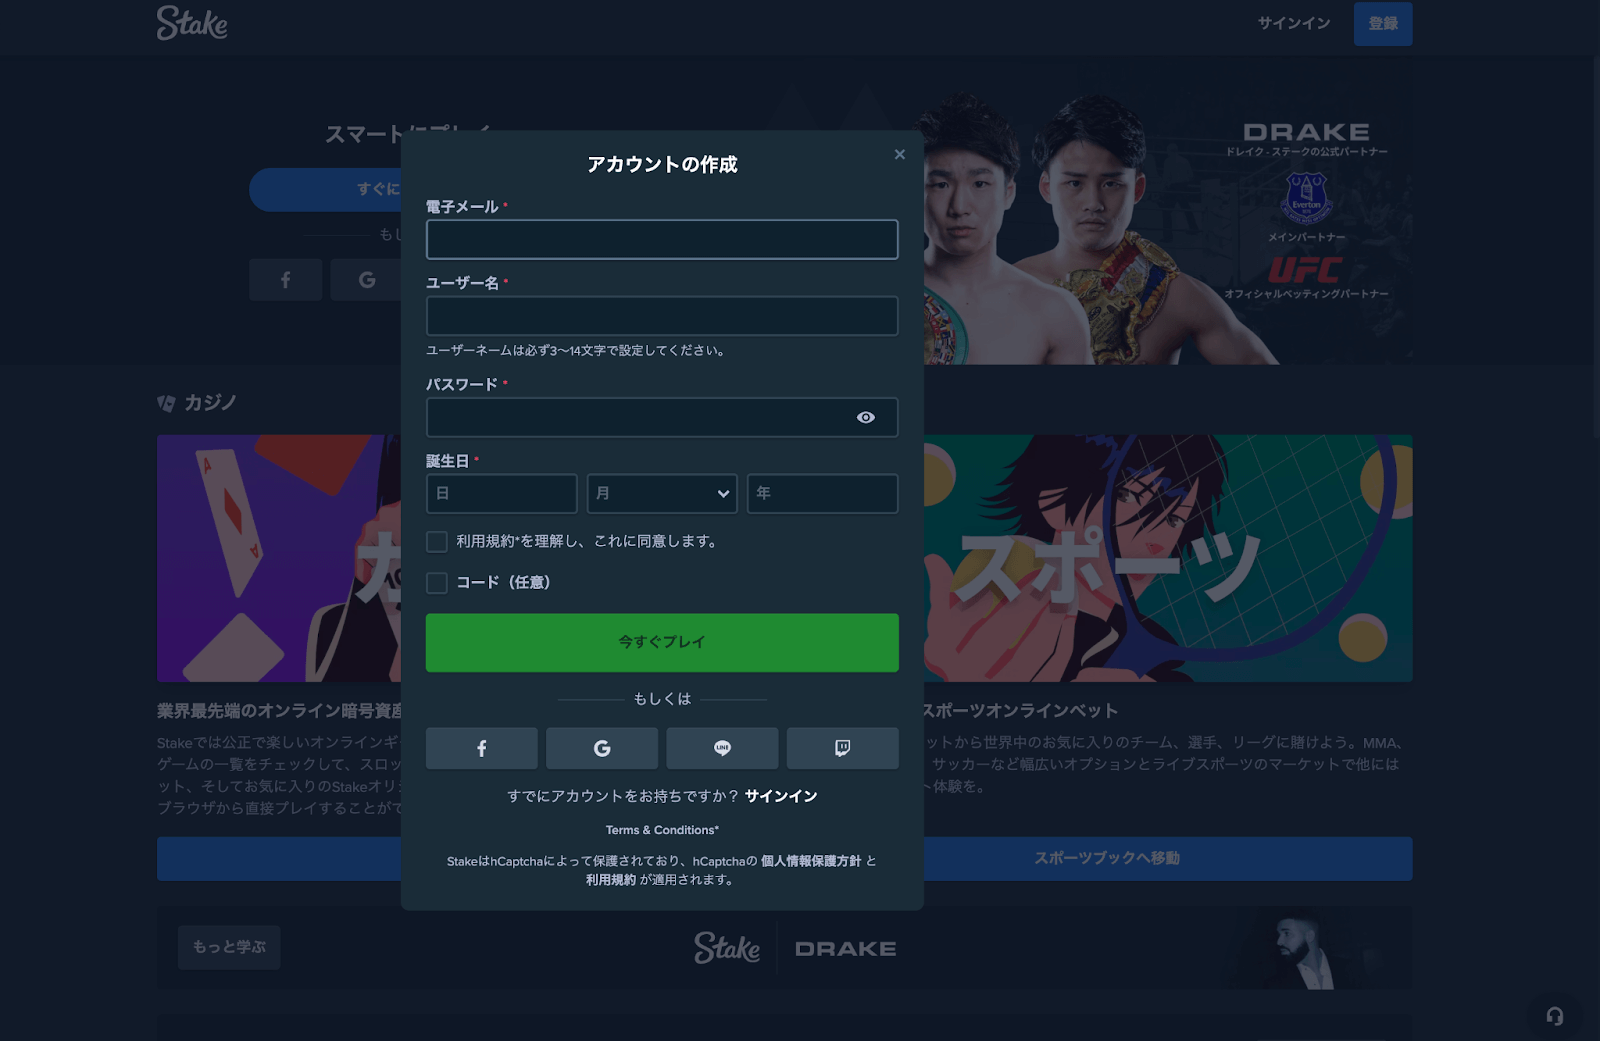This screenshot has width=1600, height=1041.
Task: Click the スポーツオンラインベット heading
Action: point(1020,711)
